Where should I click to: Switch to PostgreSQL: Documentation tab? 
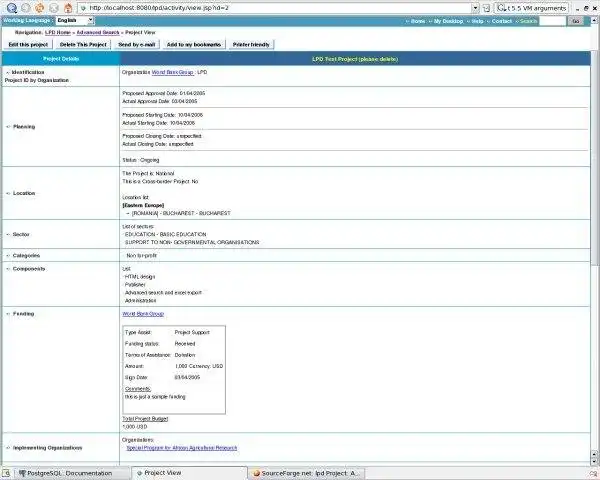tap(71, 473)
